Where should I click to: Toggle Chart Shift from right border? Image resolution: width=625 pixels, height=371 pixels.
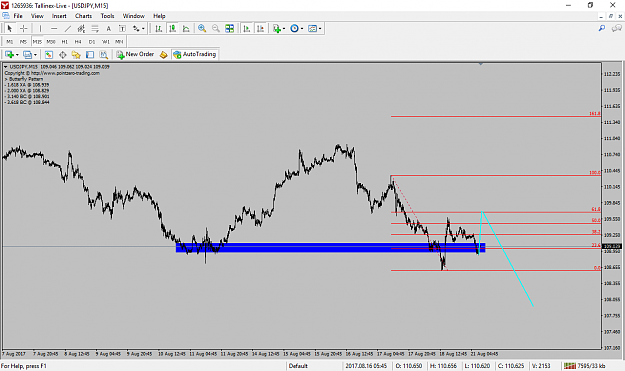pyautogui.click(x=260, y=28)
